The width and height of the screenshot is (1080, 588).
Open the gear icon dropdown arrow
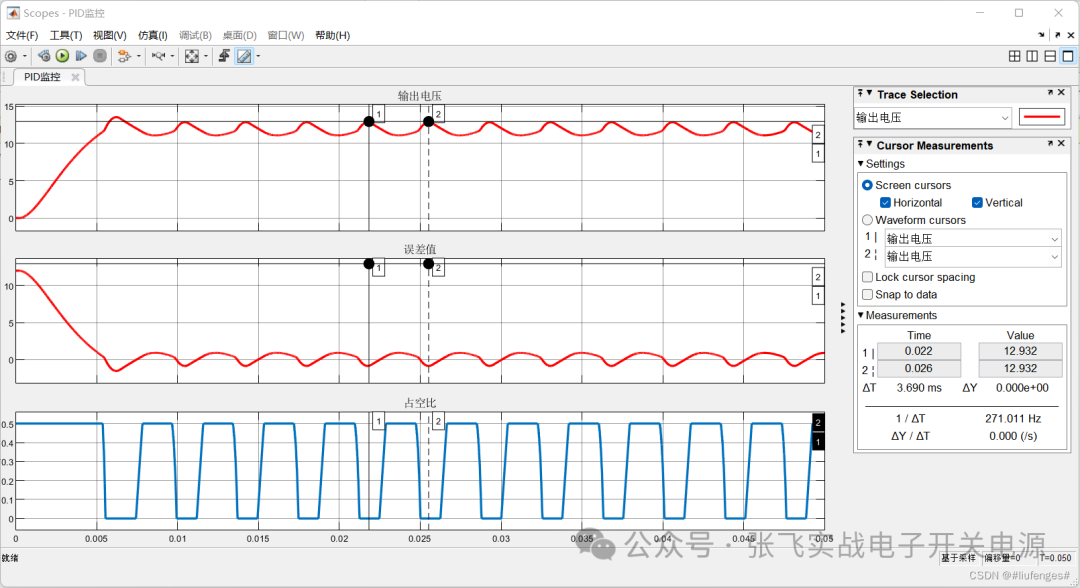point(25,56)
